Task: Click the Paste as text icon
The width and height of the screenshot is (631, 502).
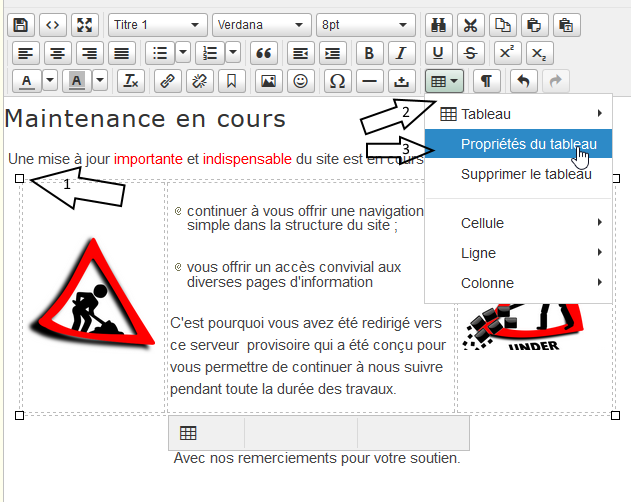Action: click(x=566, y=25)
